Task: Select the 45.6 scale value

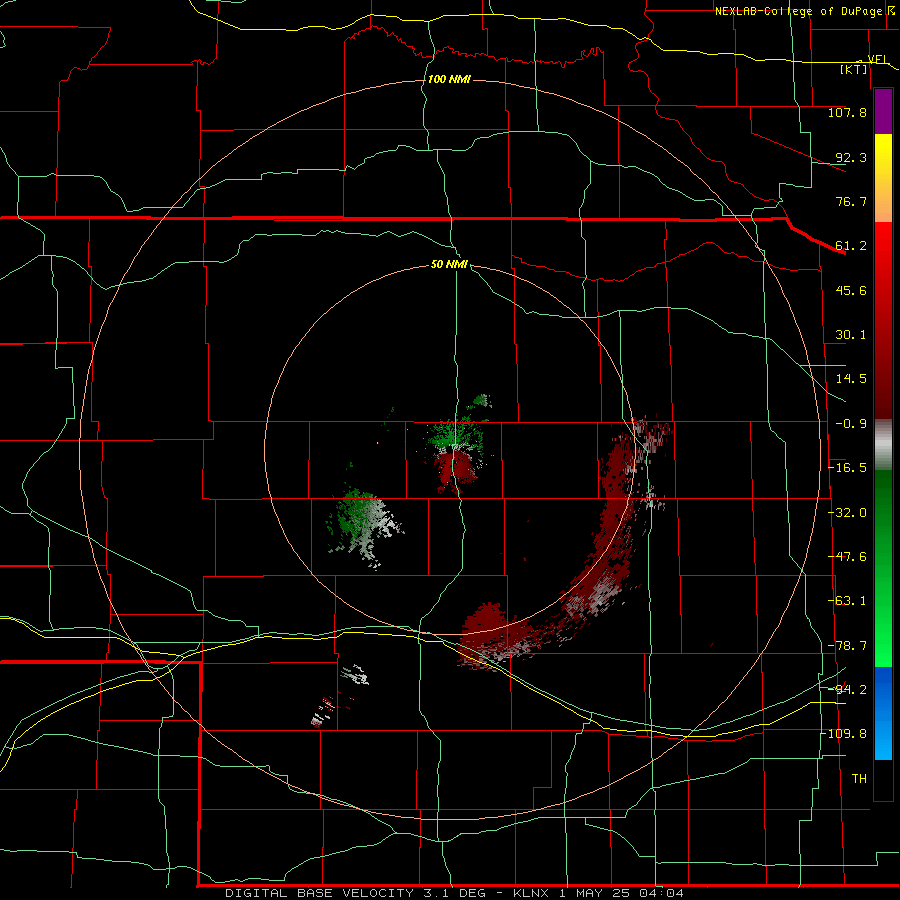Action: pyautogui.click(x=851, y=290)
